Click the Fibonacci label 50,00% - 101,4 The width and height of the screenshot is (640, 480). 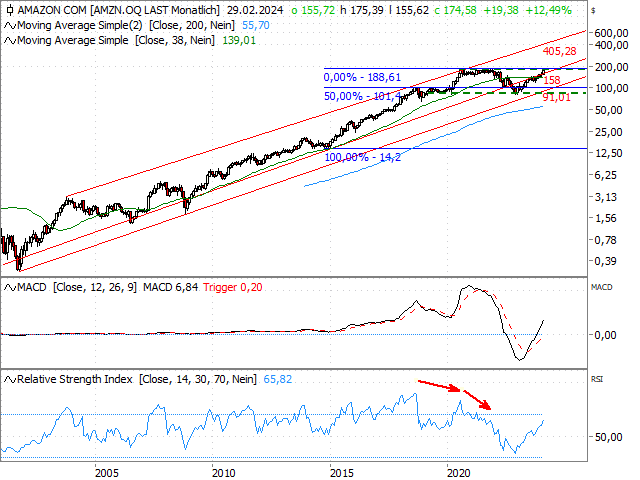[x=362, y=96]
